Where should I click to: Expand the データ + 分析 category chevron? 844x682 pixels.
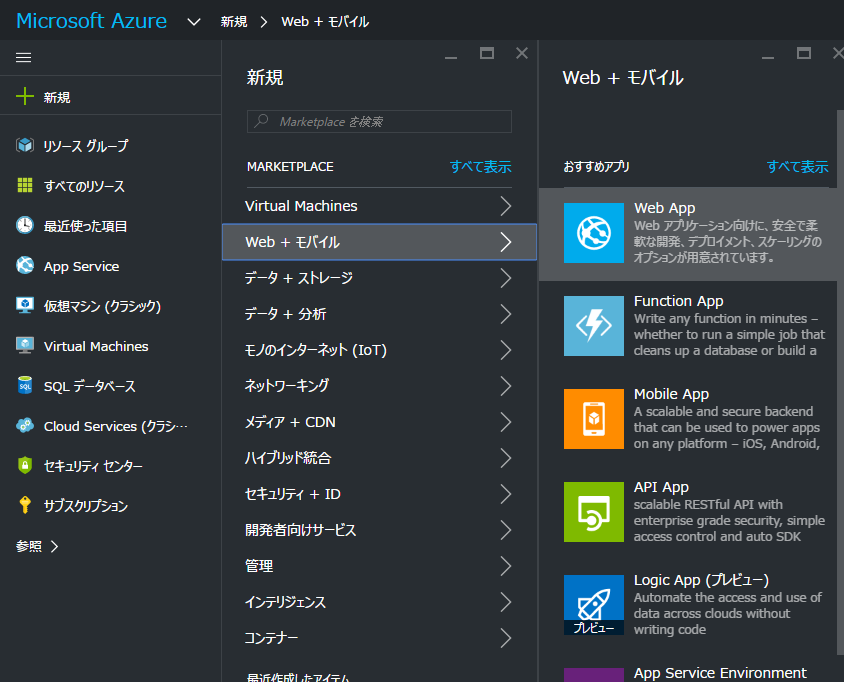tap(505, 314)
